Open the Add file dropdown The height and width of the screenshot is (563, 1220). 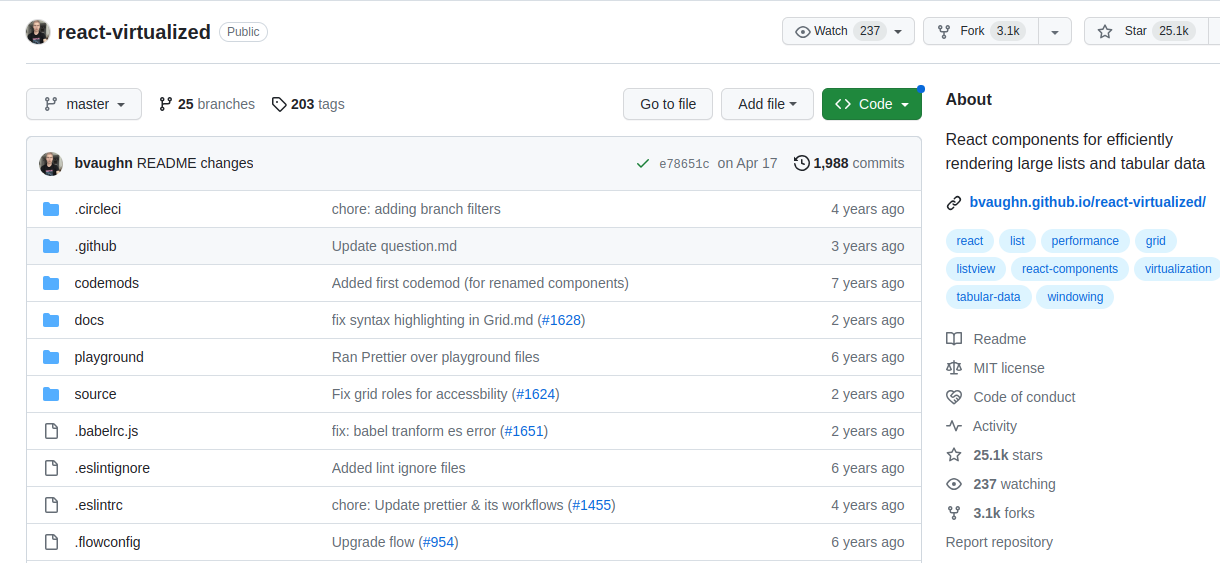pos(767,104)
